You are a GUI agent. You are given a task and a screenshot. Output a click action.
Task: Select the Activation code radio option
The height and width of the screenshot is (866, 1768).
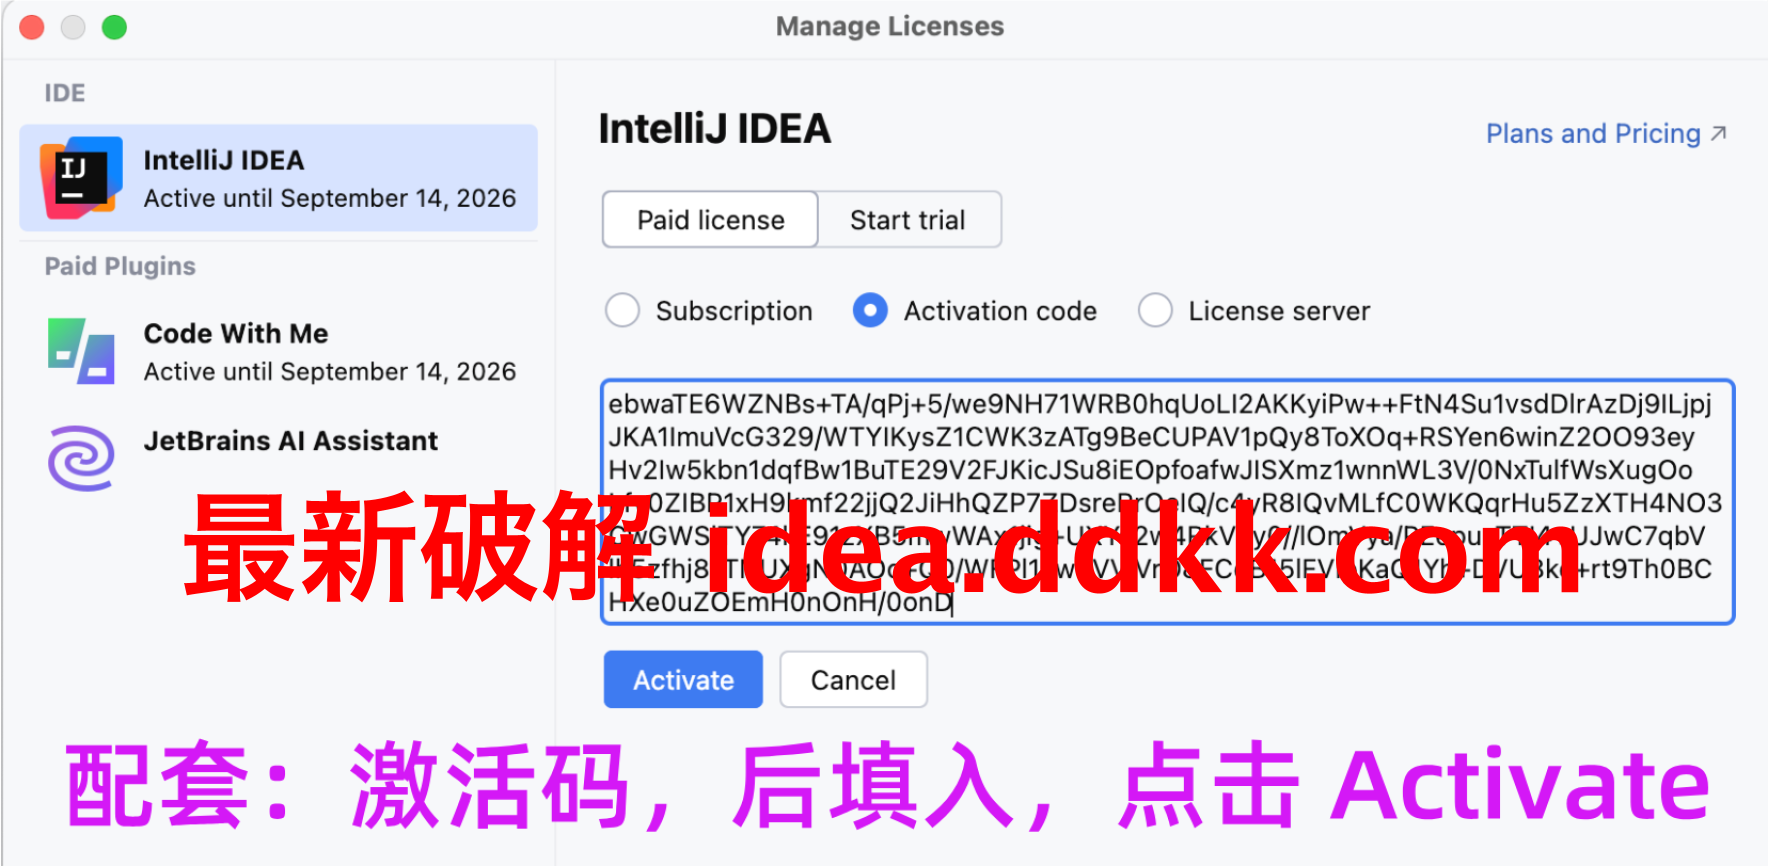[x=870, y=311]
